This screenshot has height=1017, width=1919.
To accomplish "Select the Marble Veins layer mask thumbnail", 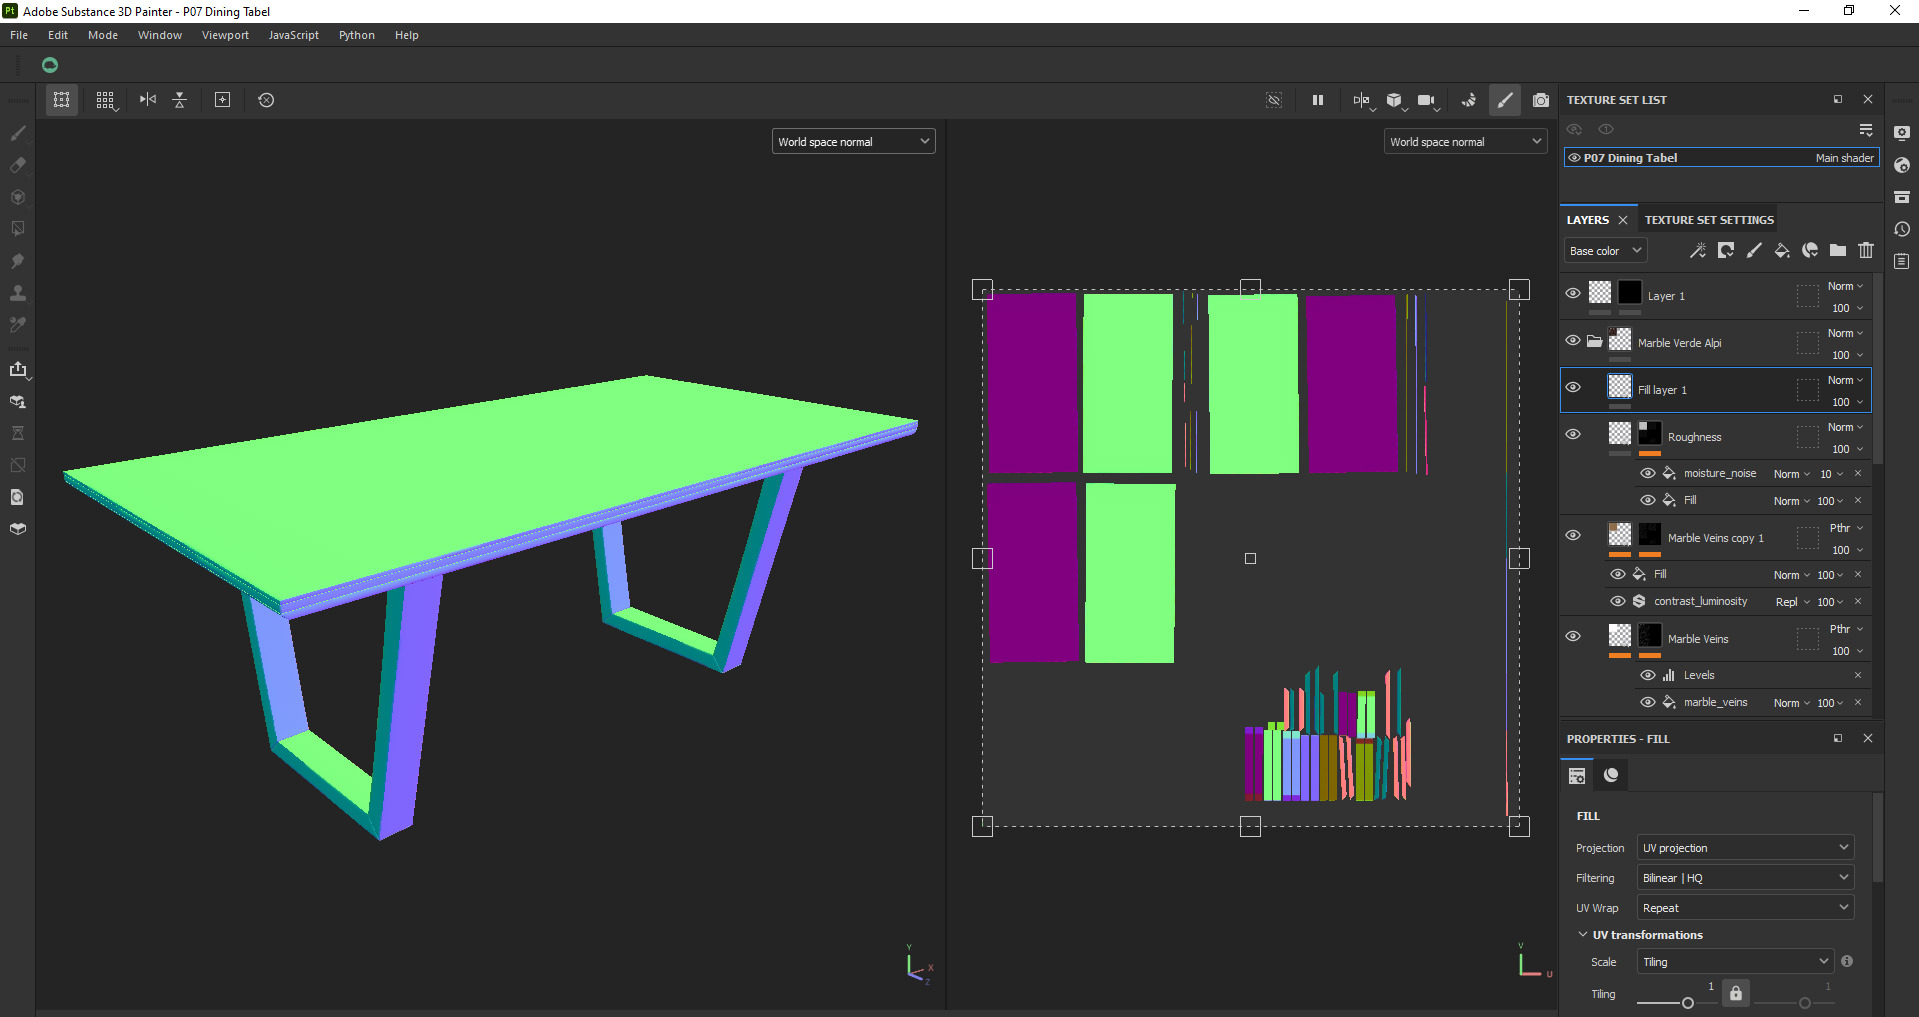I will point(1650,635).
